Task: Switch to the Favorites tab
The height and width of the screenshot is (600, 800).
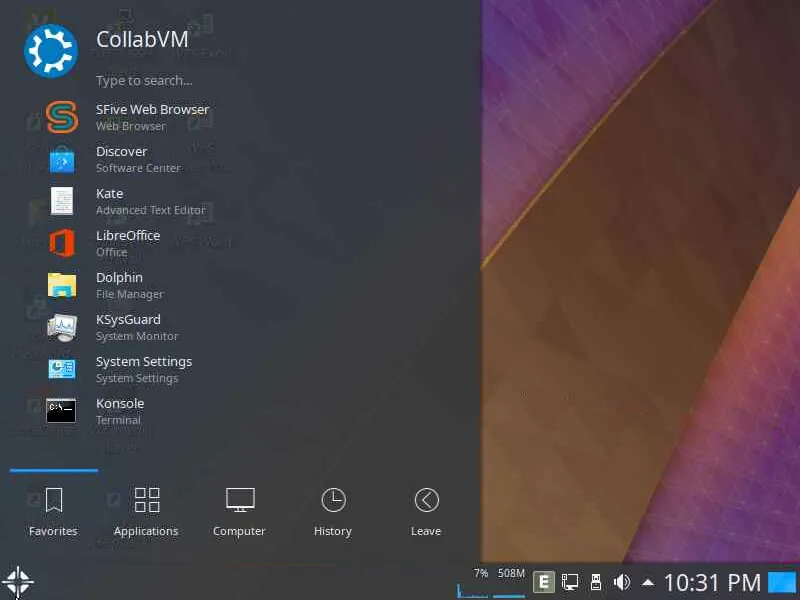Action: pyautogui.click(x=53, y=512)
